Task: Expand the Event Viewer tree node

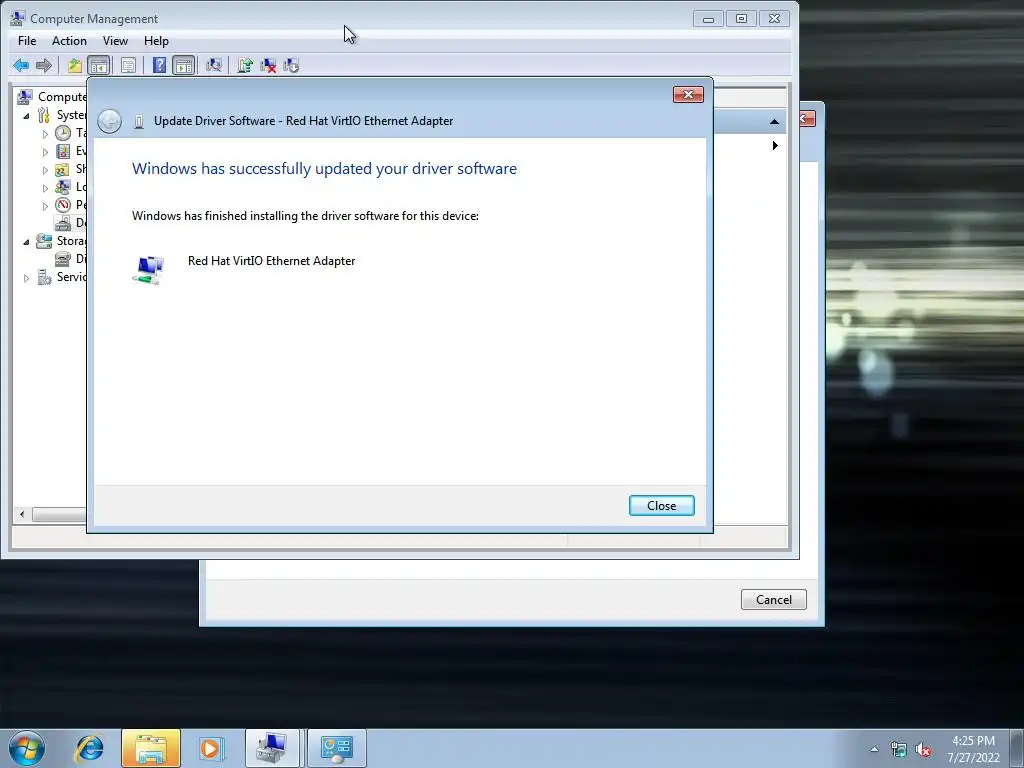Action: tap(45, 152)
